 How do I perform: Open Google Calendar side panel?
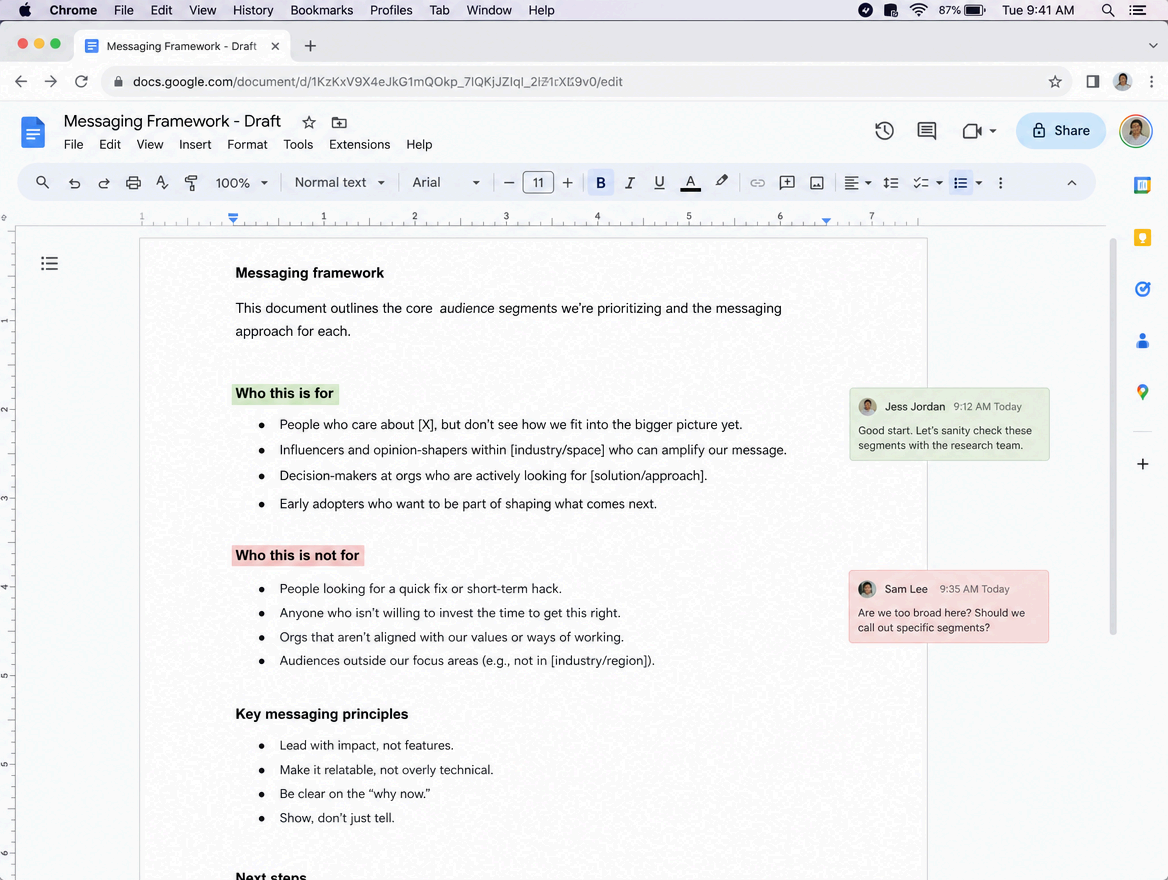pyautogui.click(x=1142, y=185)
